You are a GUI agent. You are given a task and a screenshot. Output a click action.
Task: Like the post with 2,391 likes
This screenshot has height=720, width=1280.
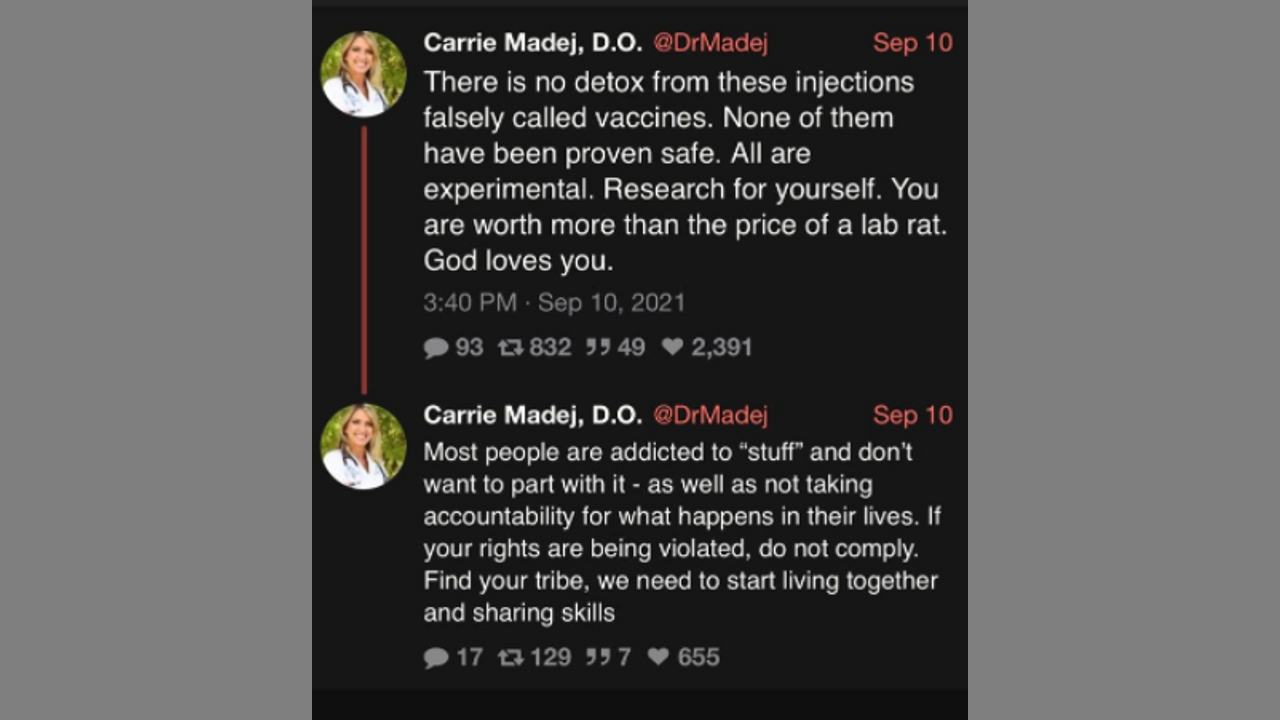coord(673,347)
